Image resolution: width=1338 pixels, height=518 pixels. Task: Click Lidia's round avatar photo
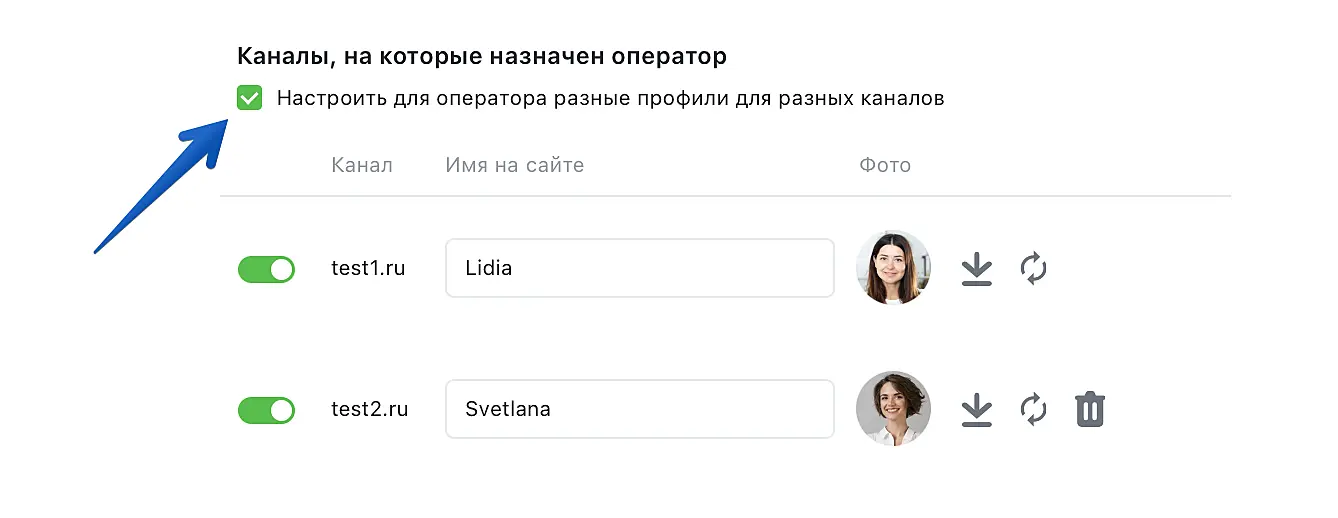(x=893, y=268)
